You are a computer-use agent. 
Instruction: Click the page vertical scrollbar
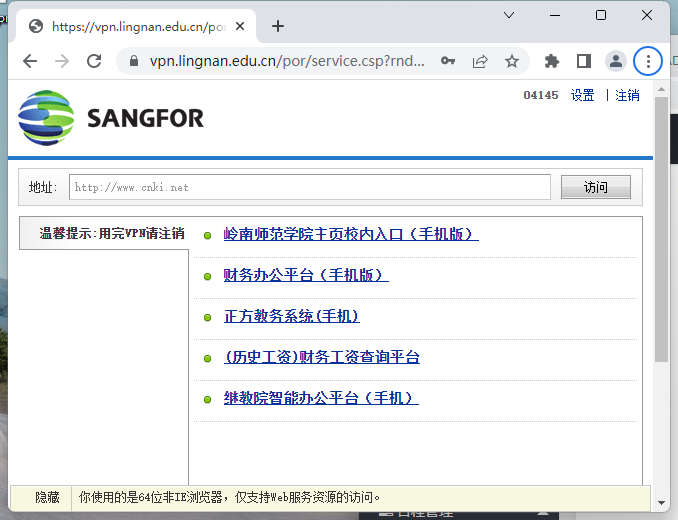(x=661, y=230)
